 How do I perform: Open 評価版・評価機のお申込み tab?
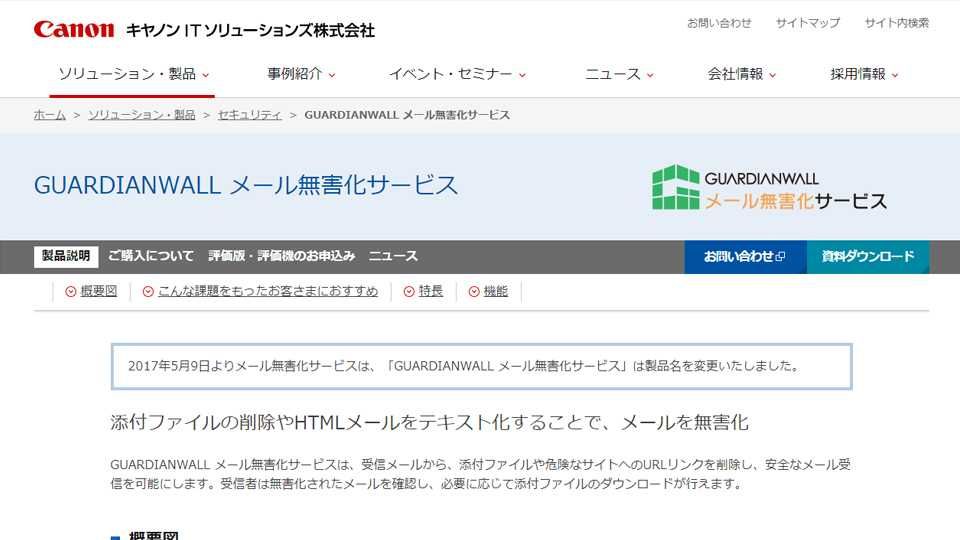pyautogui.click(x=281, y=256)
